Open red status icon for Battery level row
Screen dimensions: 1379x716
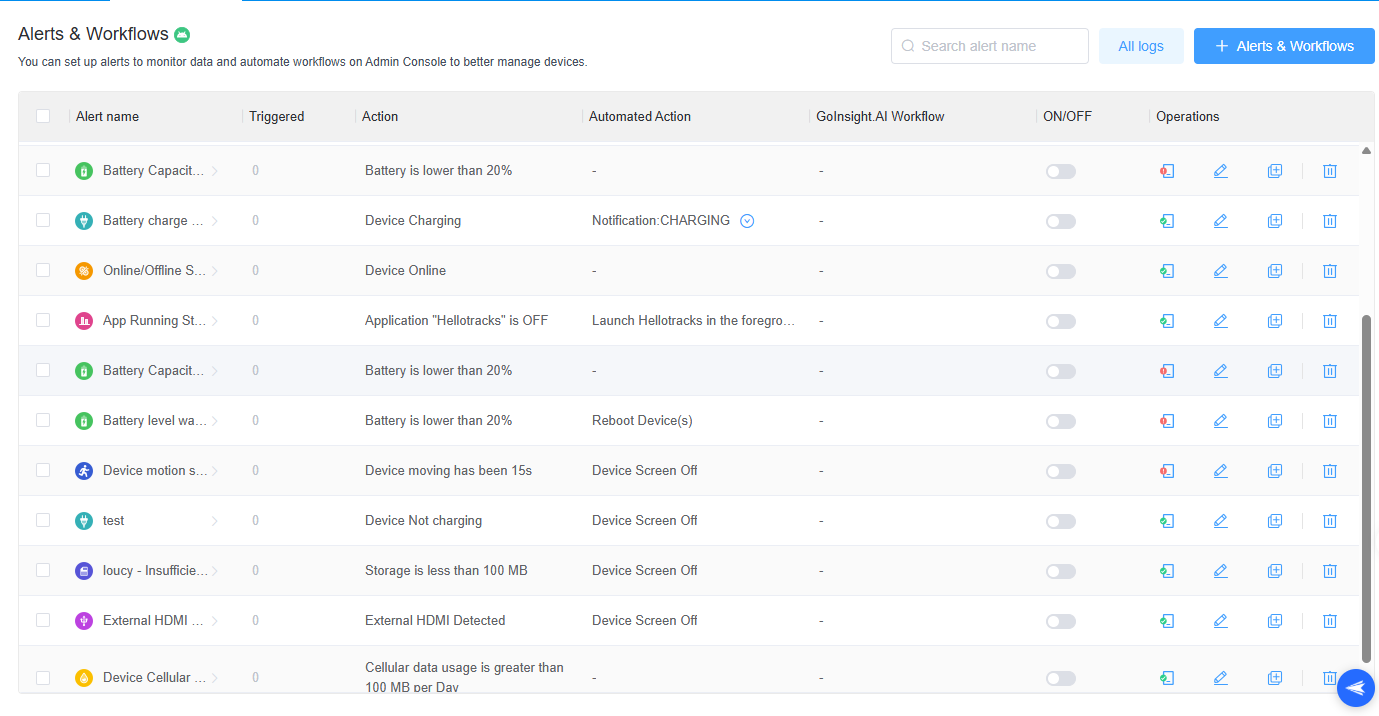point(1166,421)
